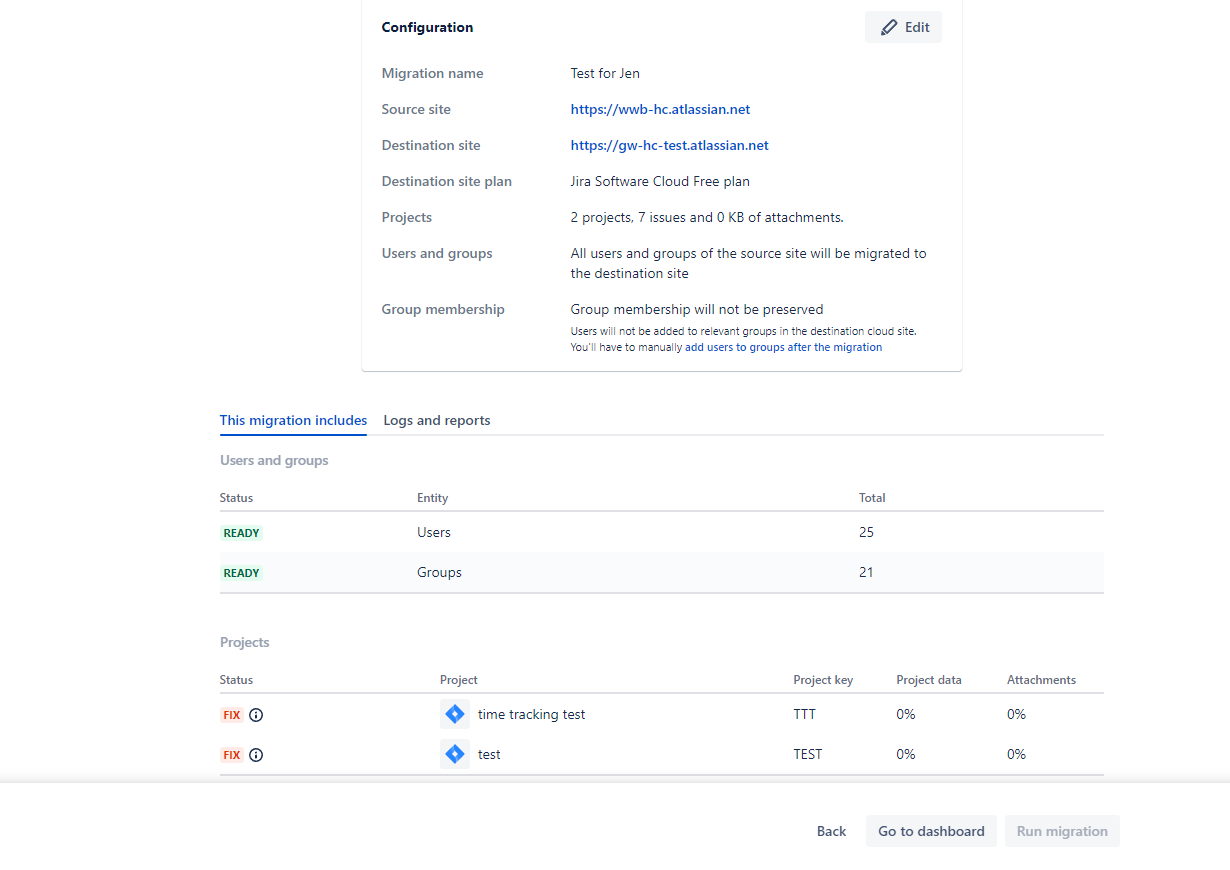
Task: Click FIX badge on the test project row
Action: click(x=231, y=755)
